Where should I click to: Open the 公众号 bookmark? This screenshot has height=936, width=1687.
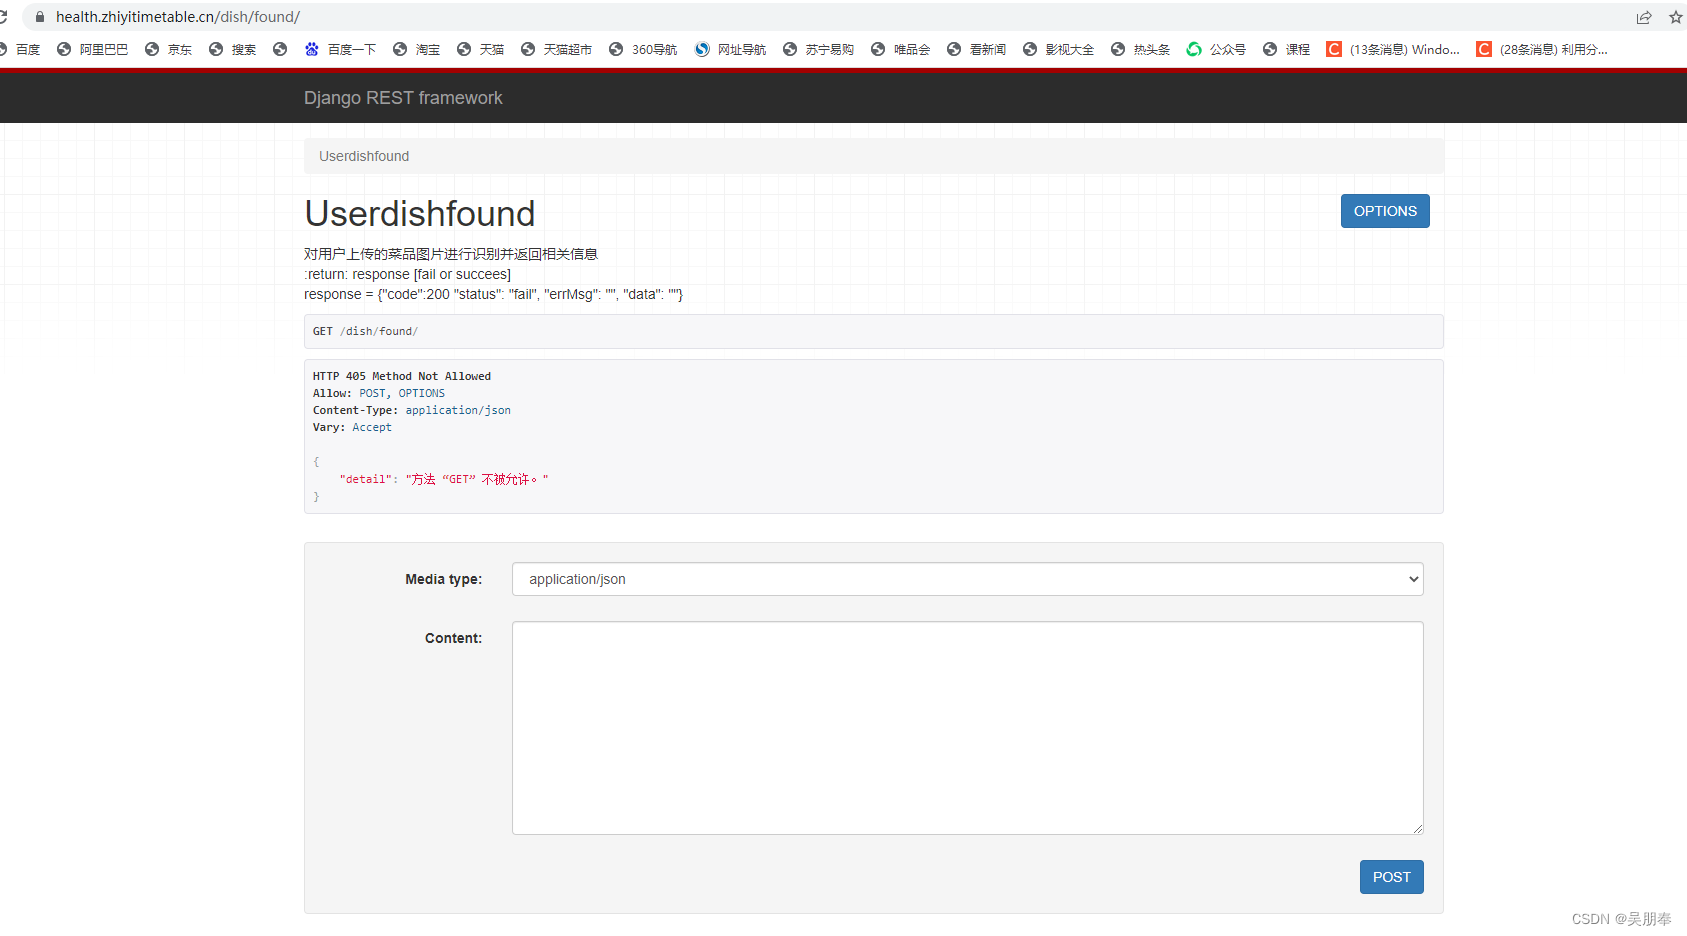[x=1216, y=49]
